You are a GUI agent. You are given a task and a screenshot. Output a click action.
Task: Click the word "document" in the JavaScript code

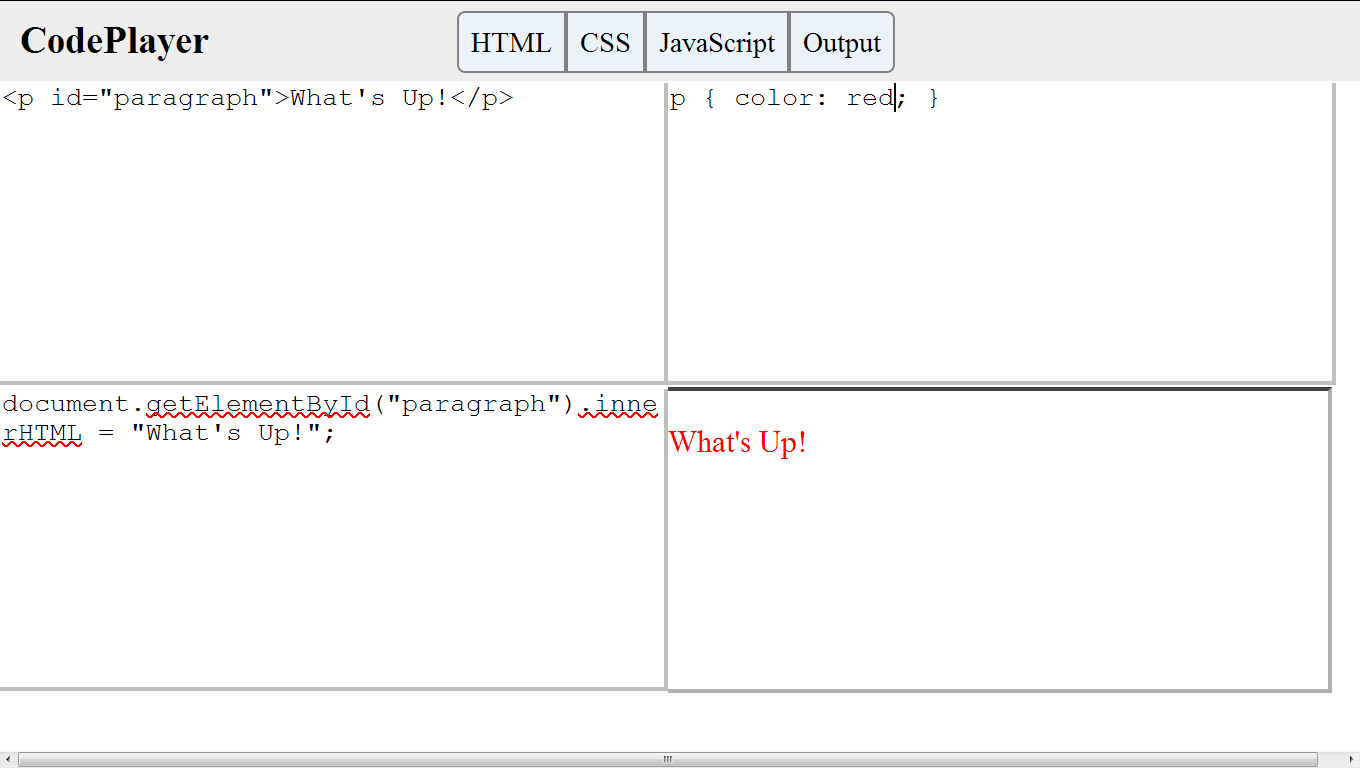(x=66, y=404)
